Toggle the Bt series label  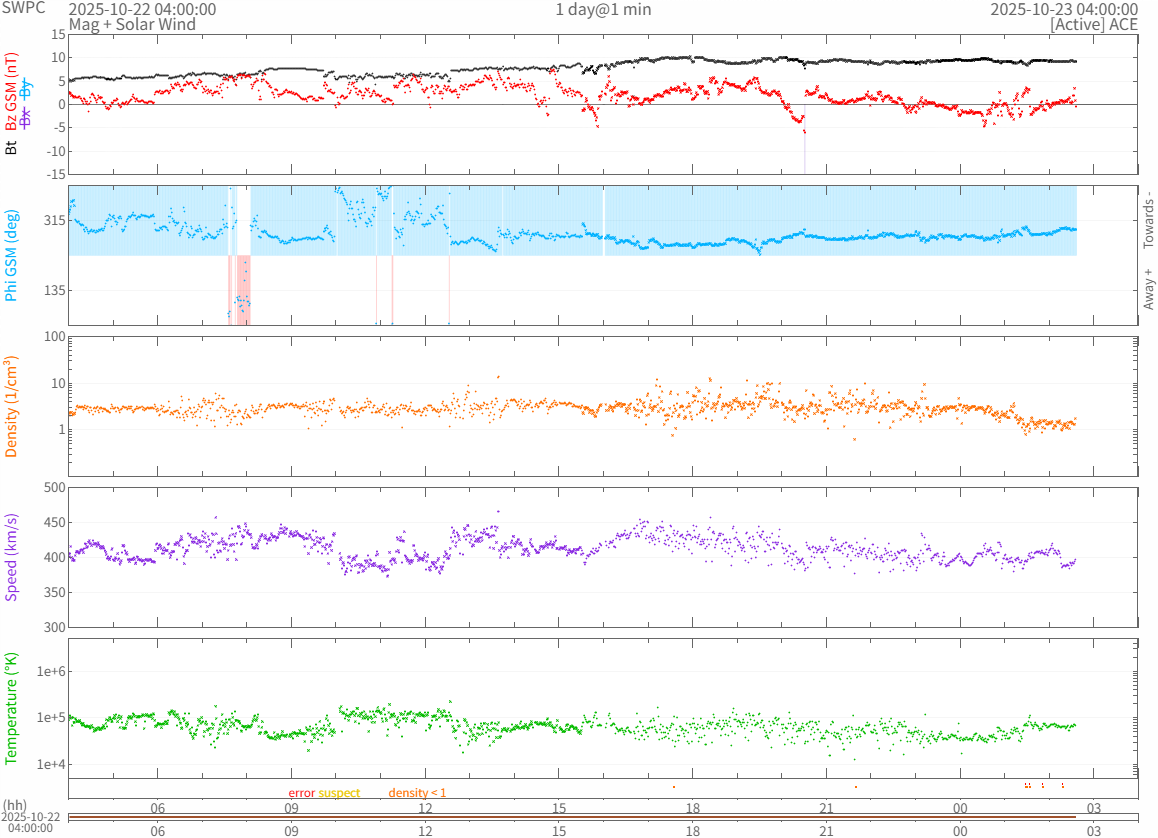click(12, 148)
